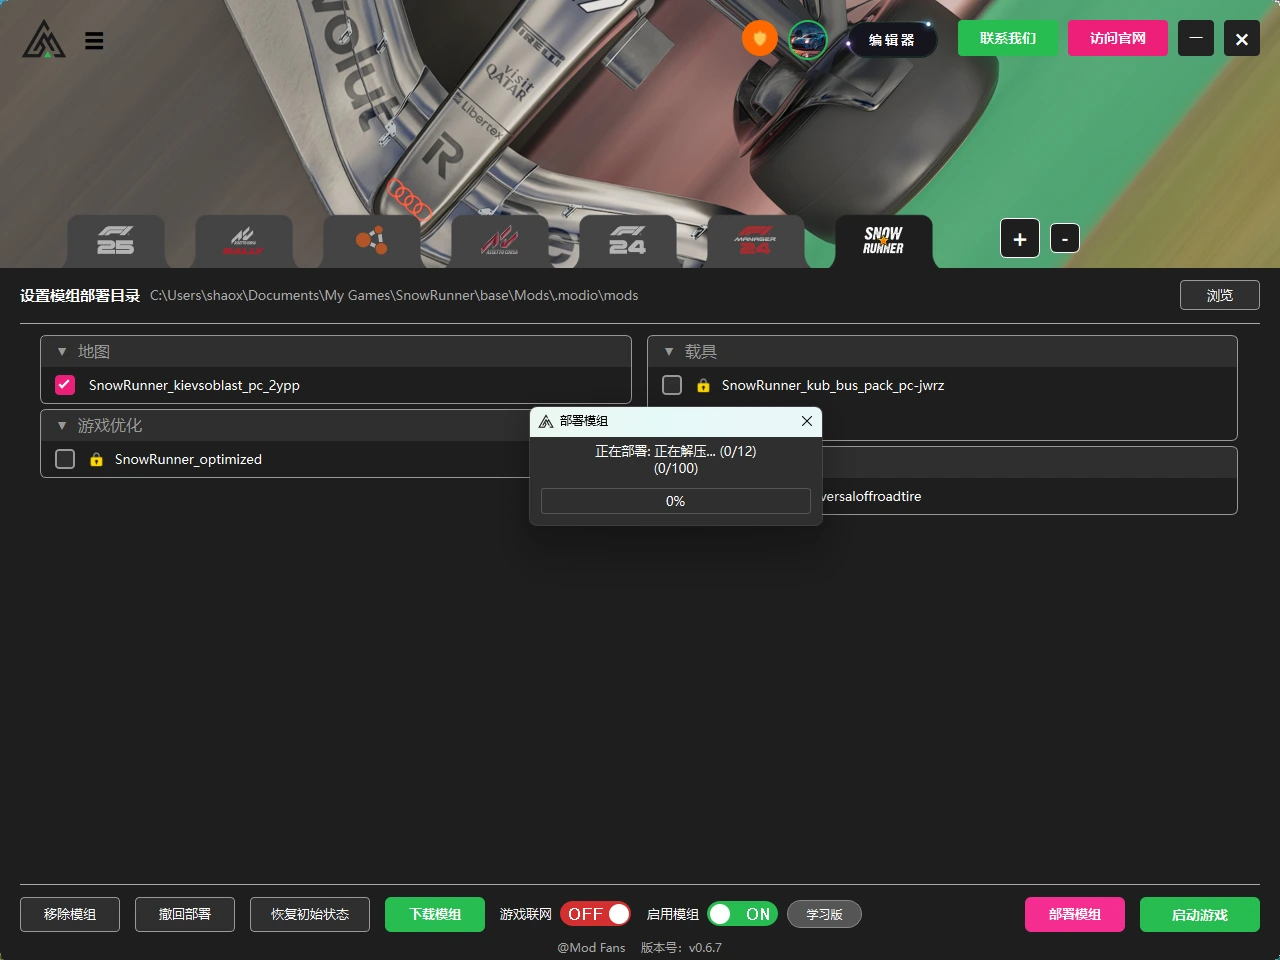Collapse the 载具 category section
The image size is (1280, 960).
669,352
